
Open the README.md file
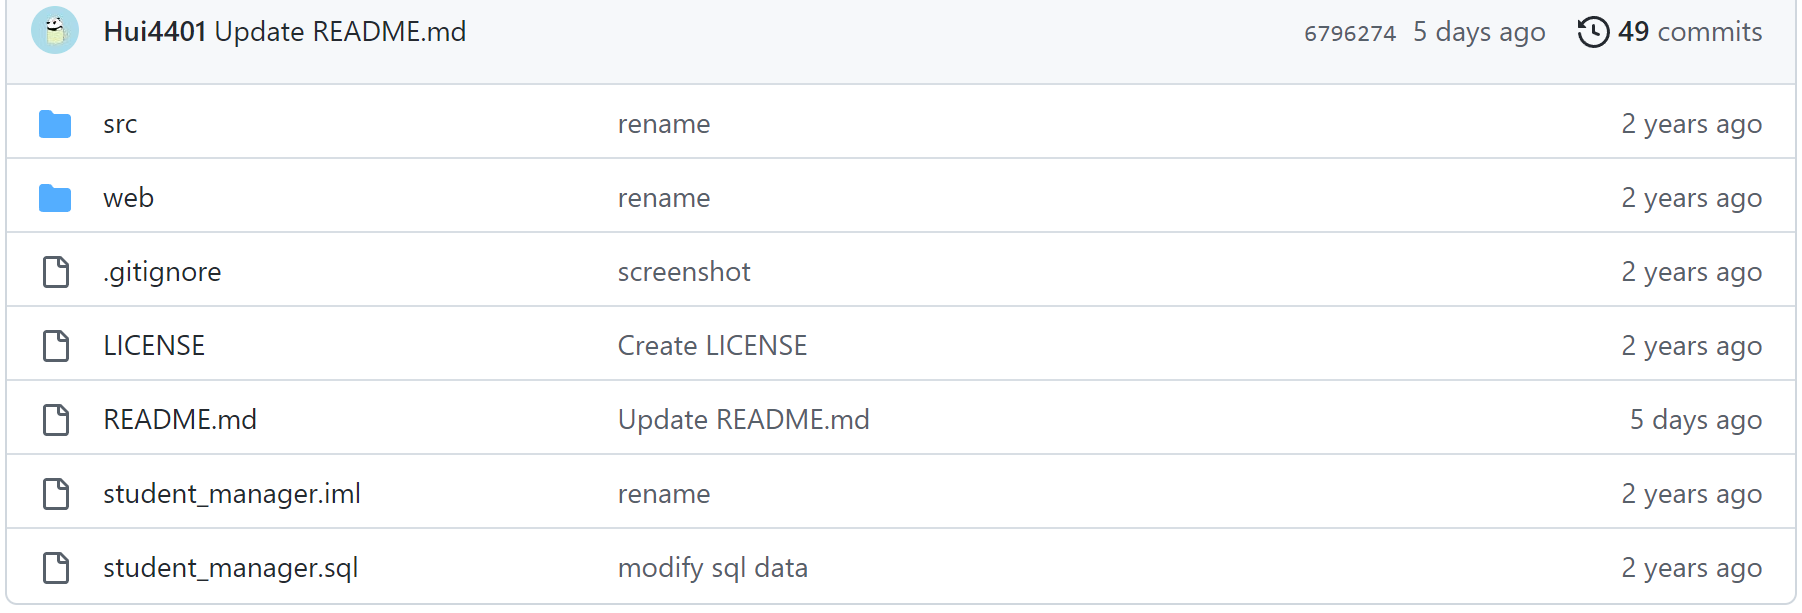coord(180,420)
